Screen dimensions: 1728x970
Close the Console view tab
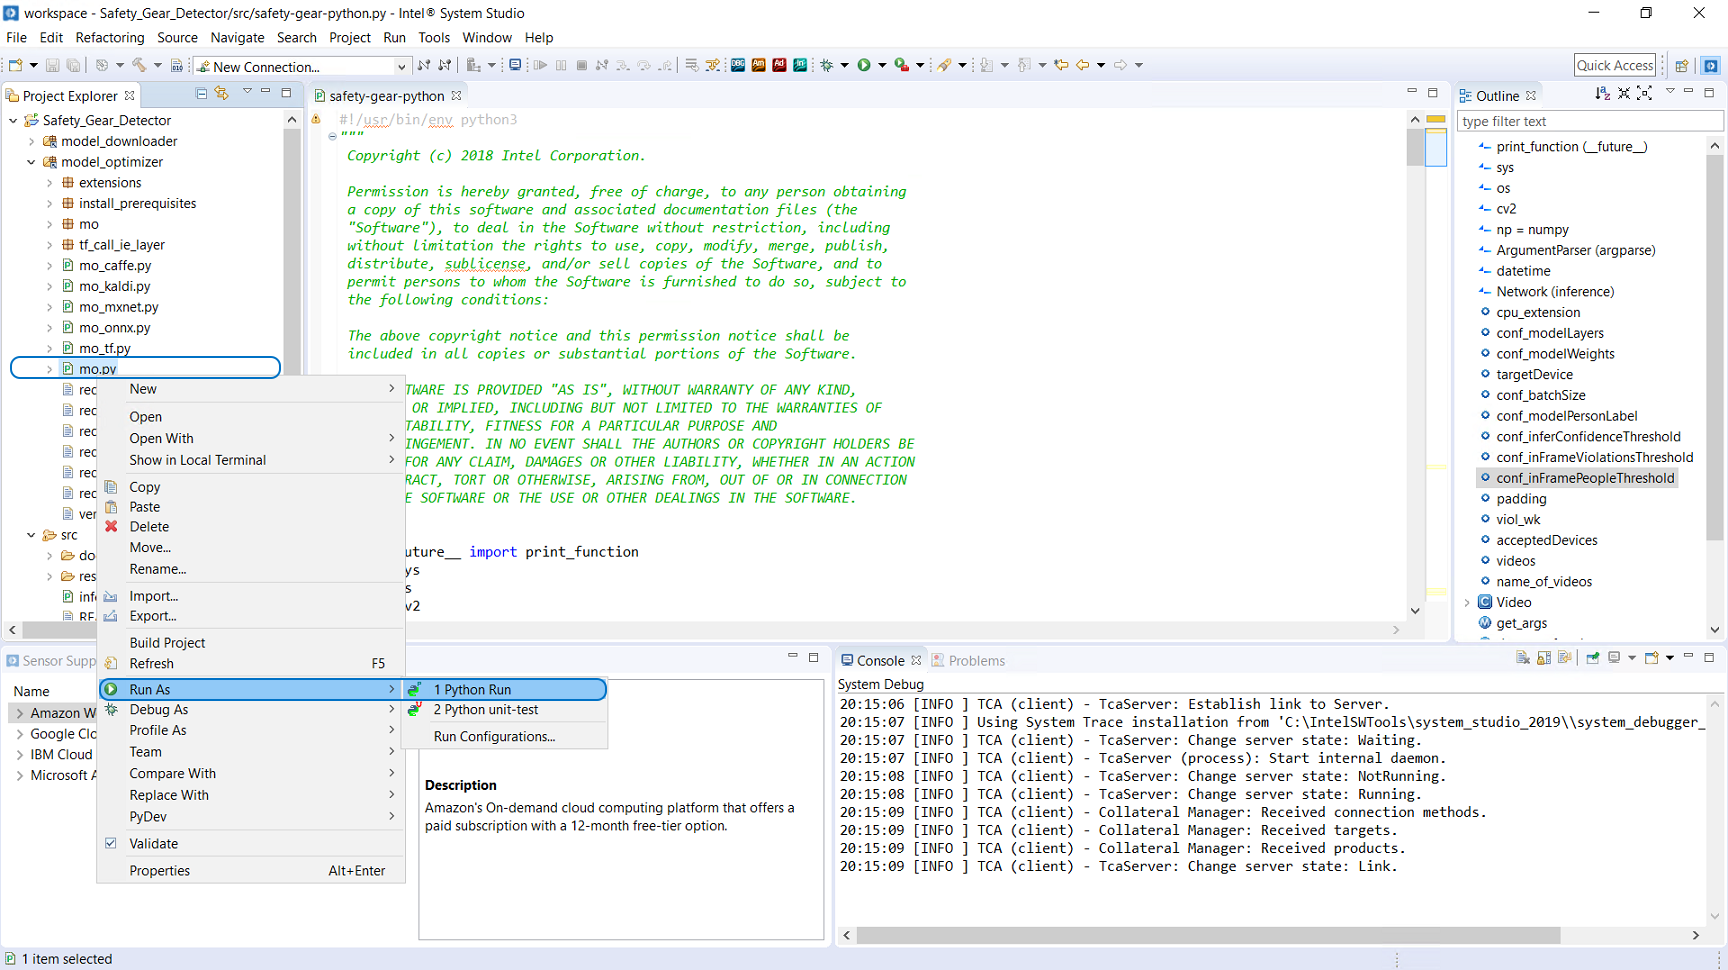(916, 661)
